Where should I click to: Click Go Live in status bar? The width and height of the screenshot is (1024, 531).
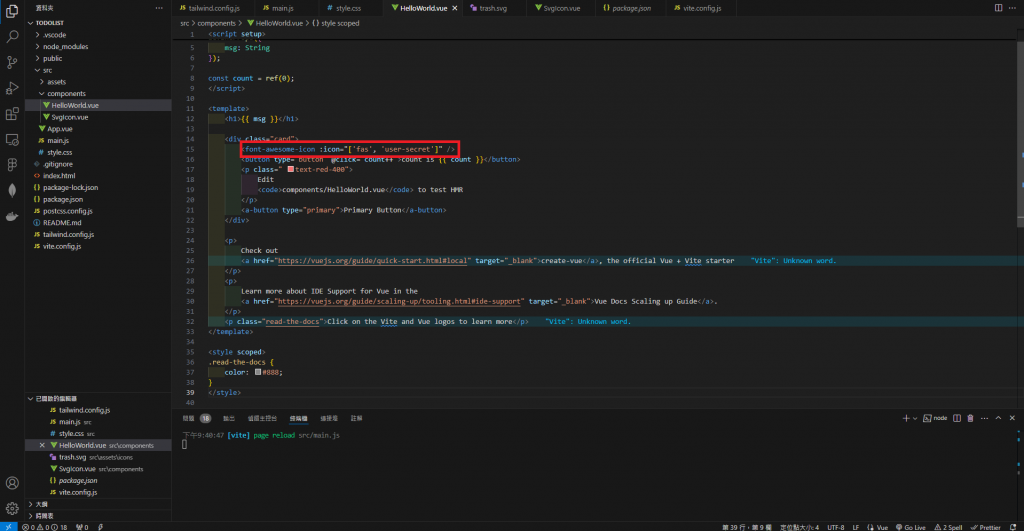click(x=910, y=527)
